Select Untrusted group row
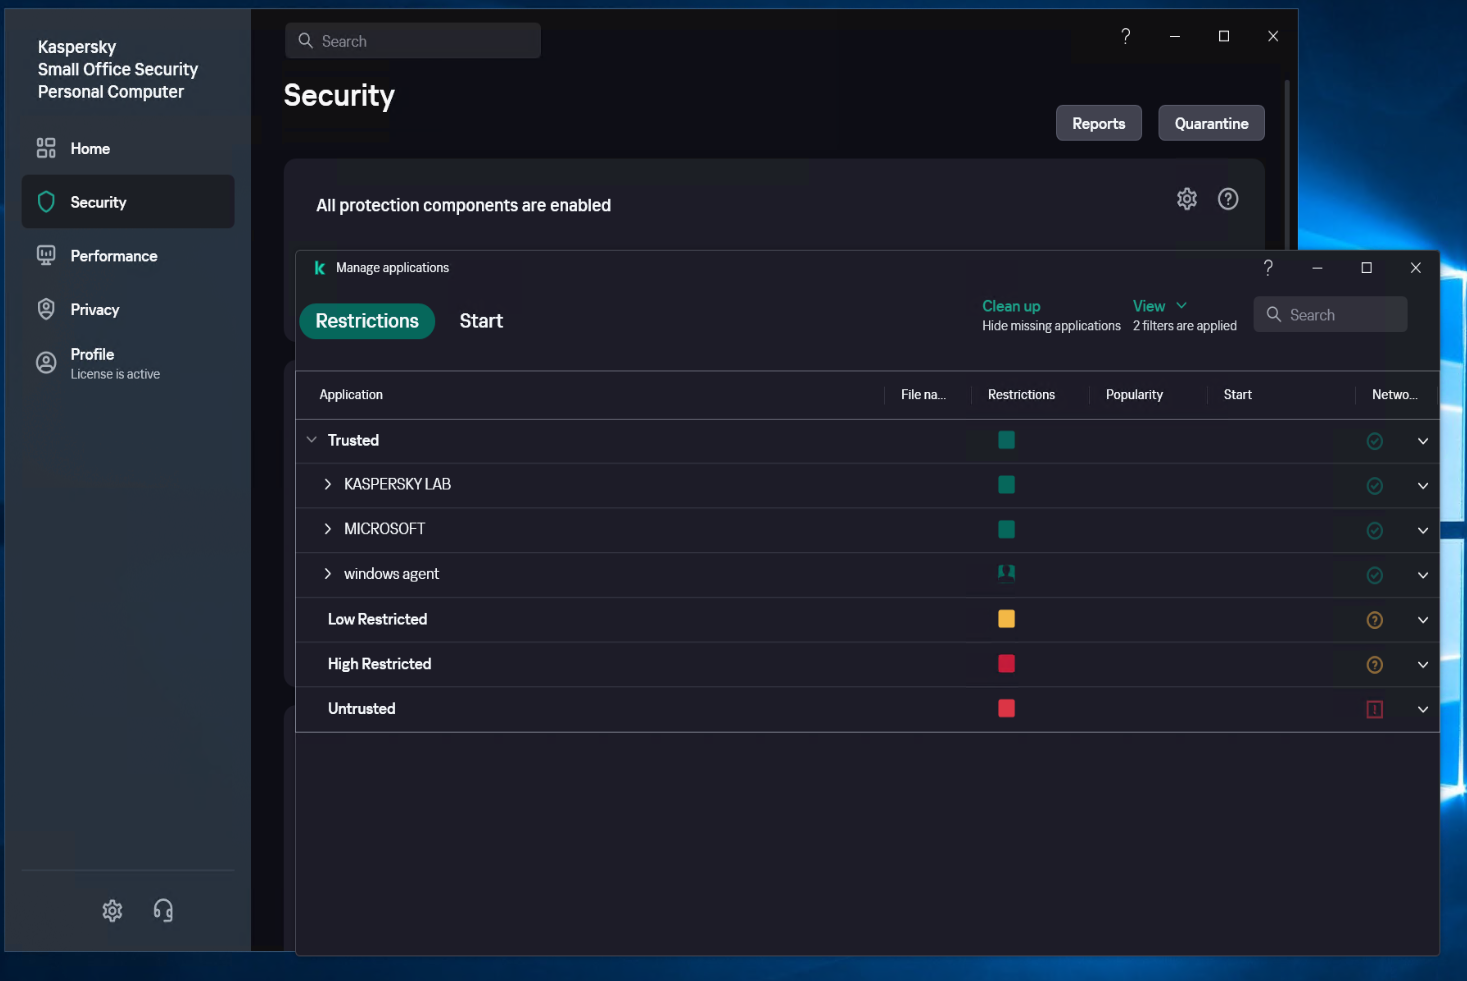Image resolution: width=1467 pixels, height=981 pixels. point(867,709)
